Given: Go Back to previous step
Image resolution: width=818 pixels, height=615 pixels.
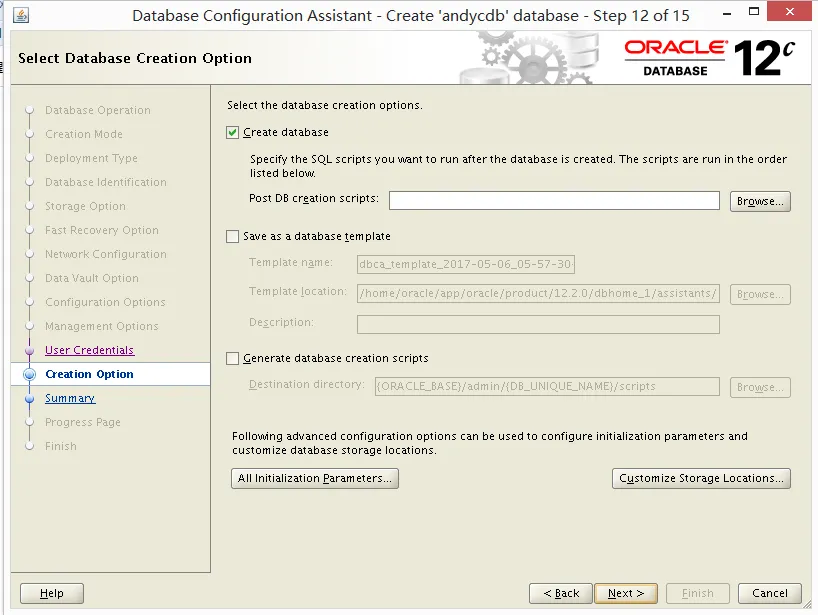Looking at the screenshot, I should coord(561,593).
